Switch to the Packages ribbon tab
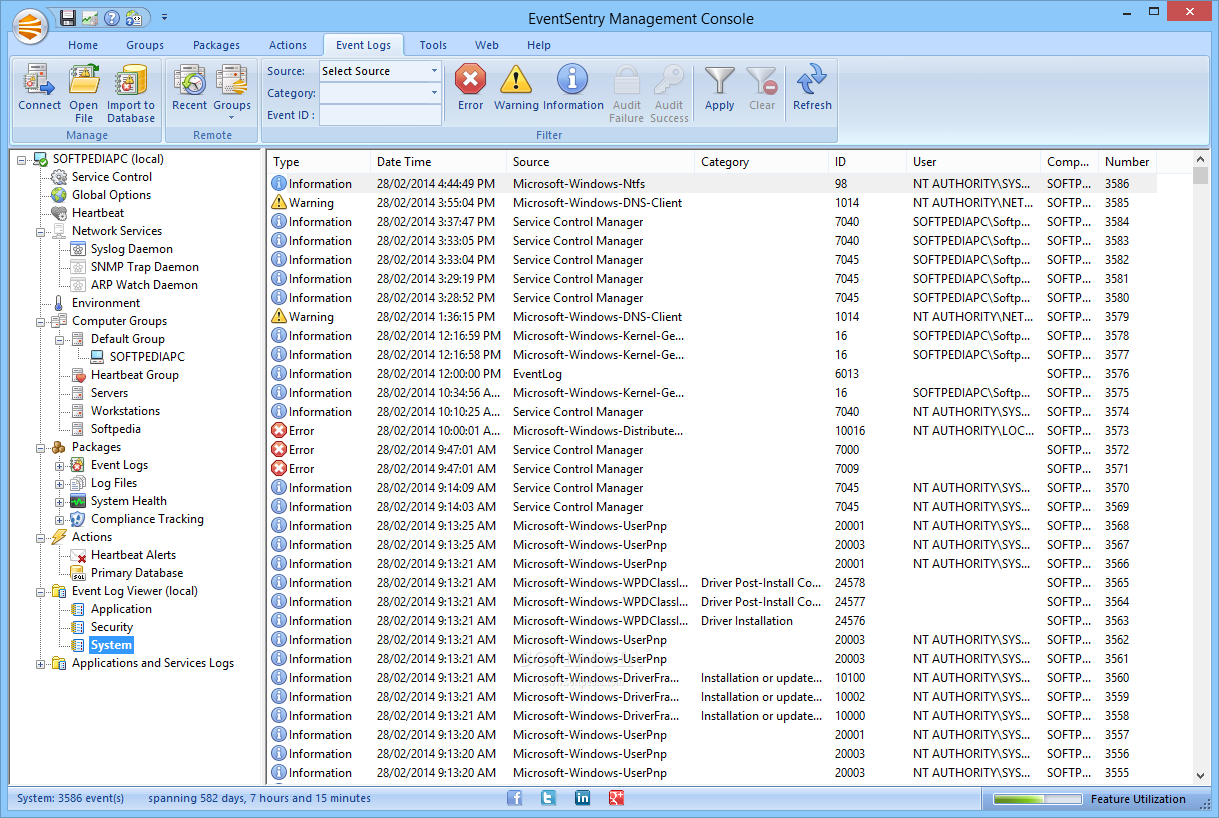The height and width of the screenshot is (818, 1219). pyautogui.click(x=216, y=45)
